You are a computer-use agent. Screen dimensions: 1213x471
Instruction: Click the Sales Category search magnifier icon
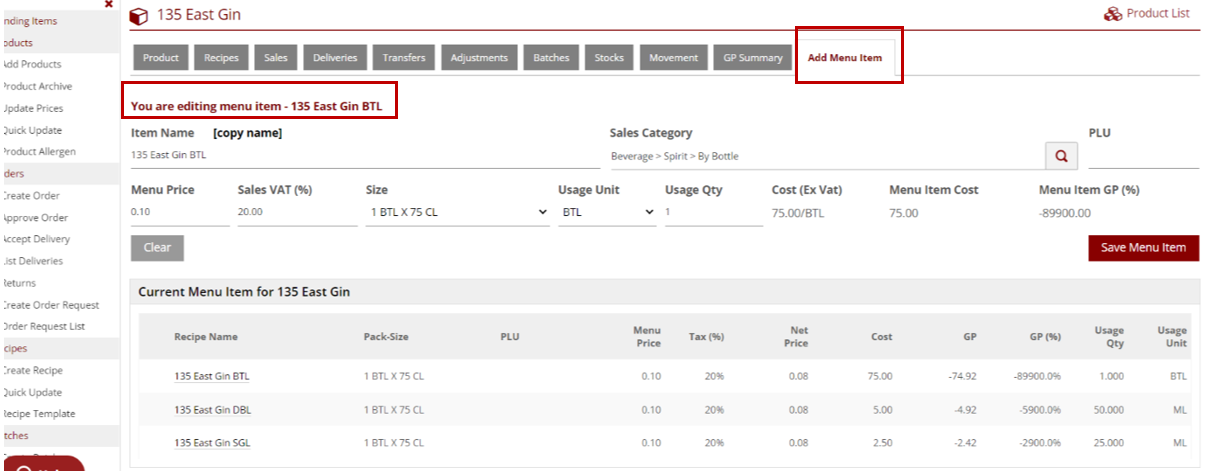(1061, 156)
